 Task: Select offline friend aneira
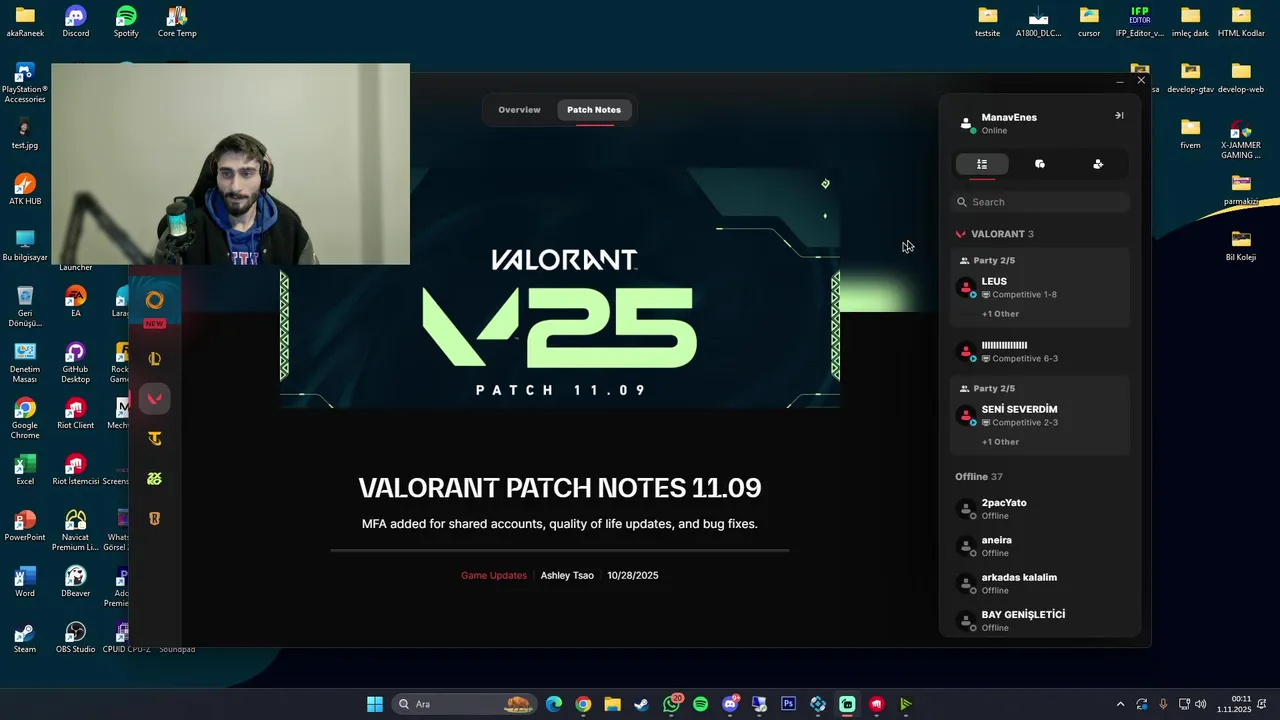point(1040,546)
